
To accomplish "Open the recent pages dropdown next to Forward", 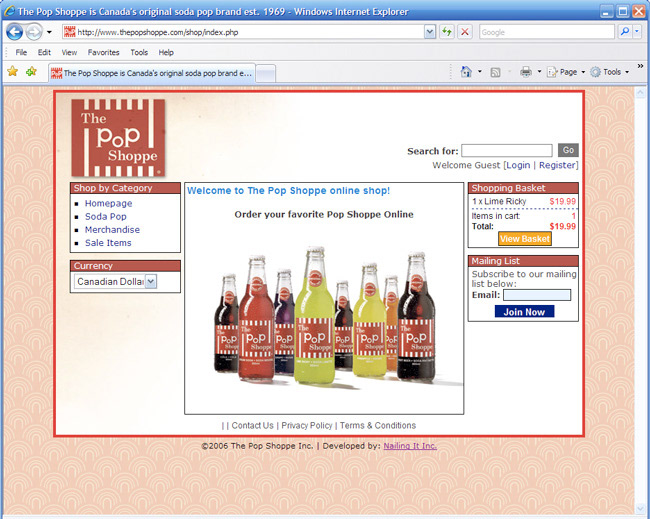I will 49,32.
